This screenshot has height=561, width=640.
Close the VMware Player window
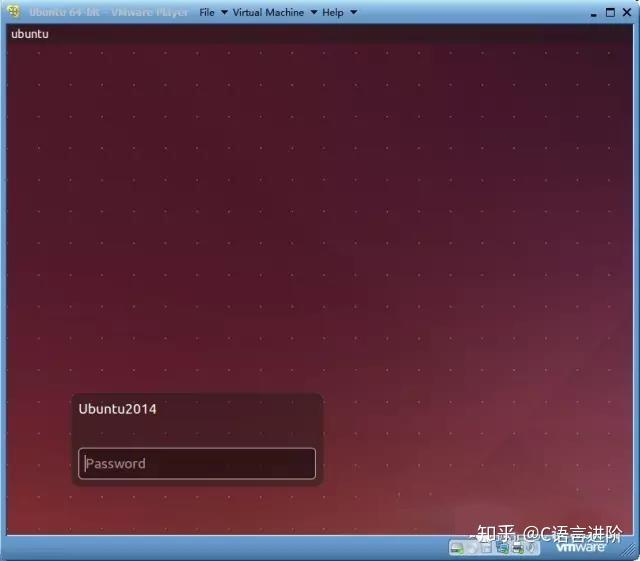click(x=627, y=13)
